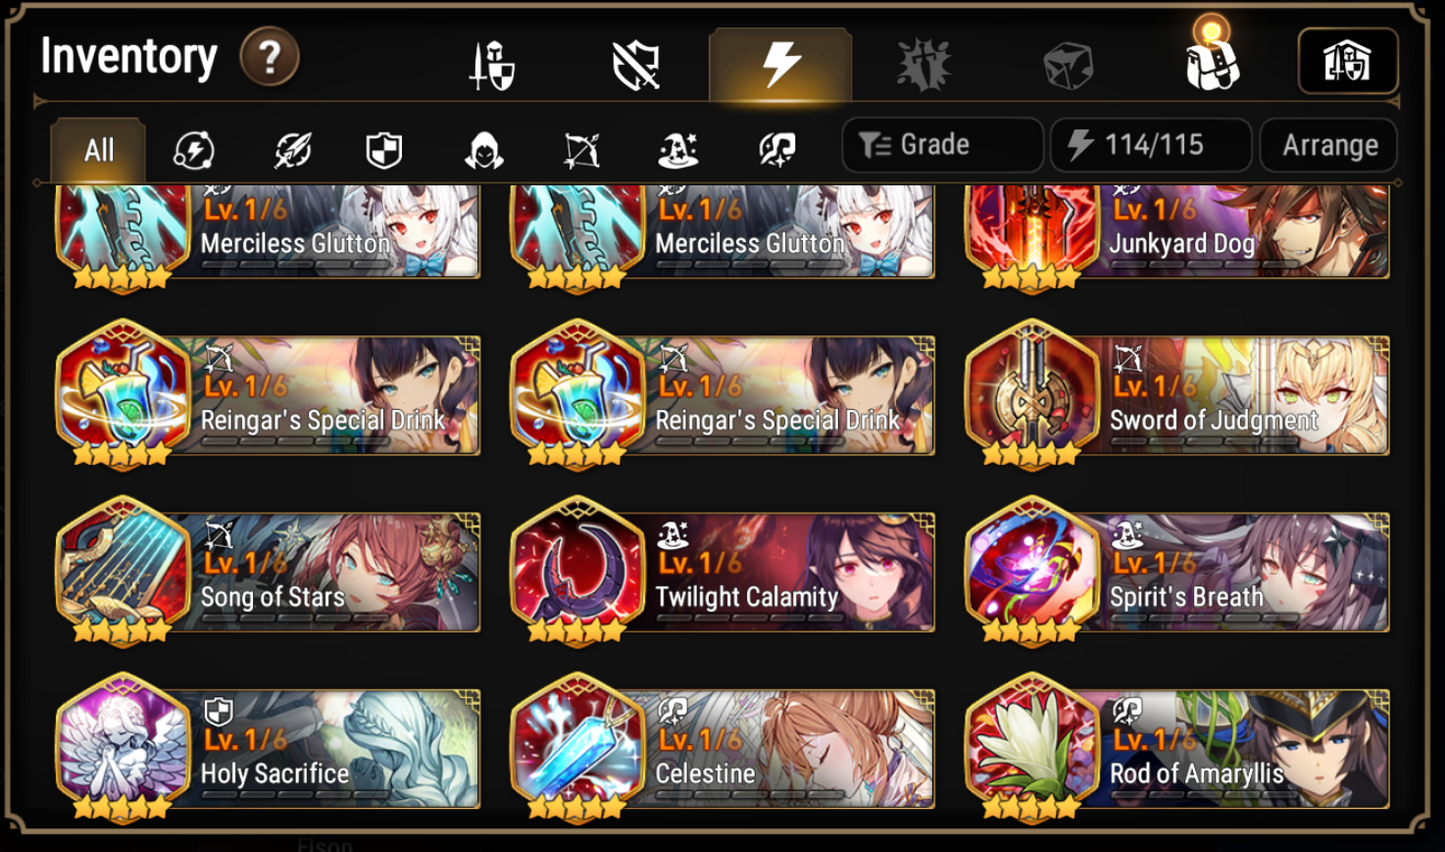The height and width of the screenshot is (852, 1445).
Task: Click the 114/115 artifact capacity counter
Action: pyautogui.click(x=1151, y=145)
